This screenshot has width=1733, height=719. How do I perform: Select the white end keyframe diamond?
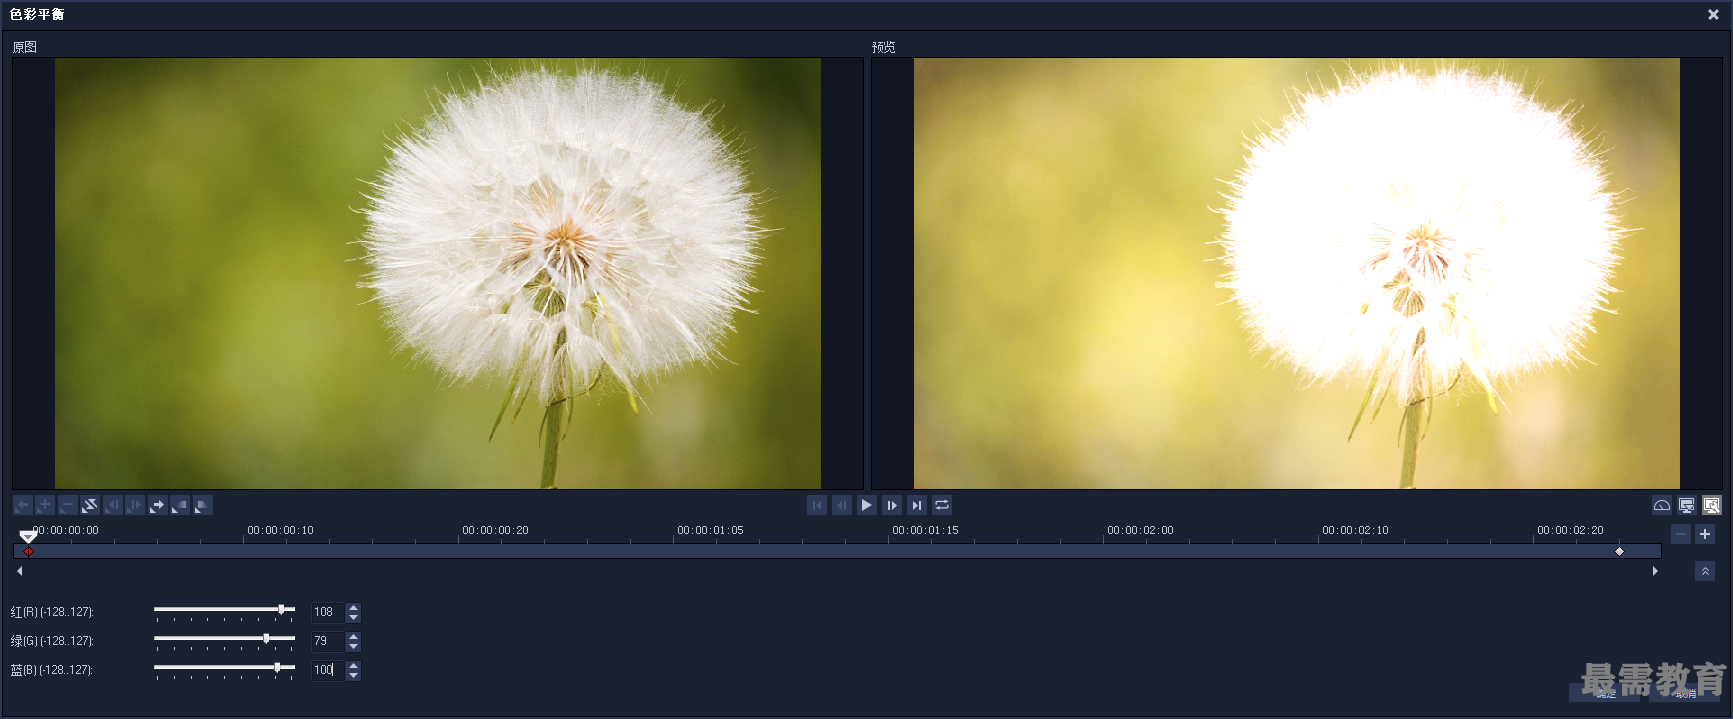1619,552
